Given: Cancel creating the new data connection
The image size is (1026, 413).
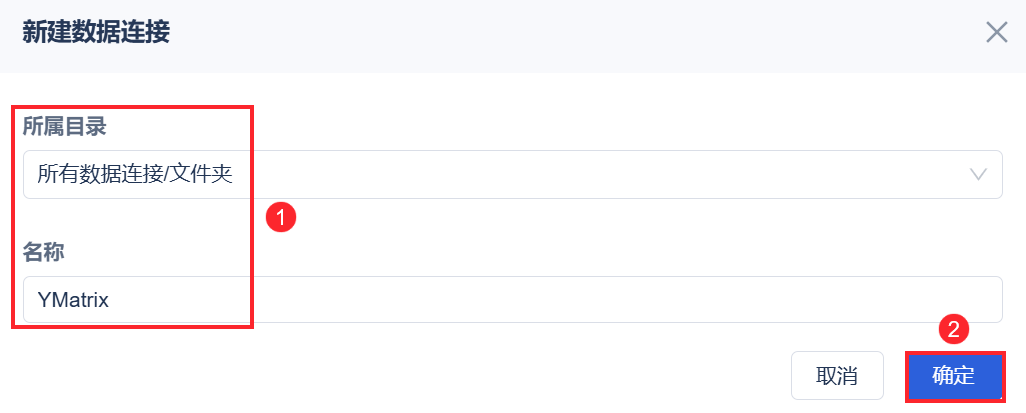Looking at the screenshot, I should (837, 376).
